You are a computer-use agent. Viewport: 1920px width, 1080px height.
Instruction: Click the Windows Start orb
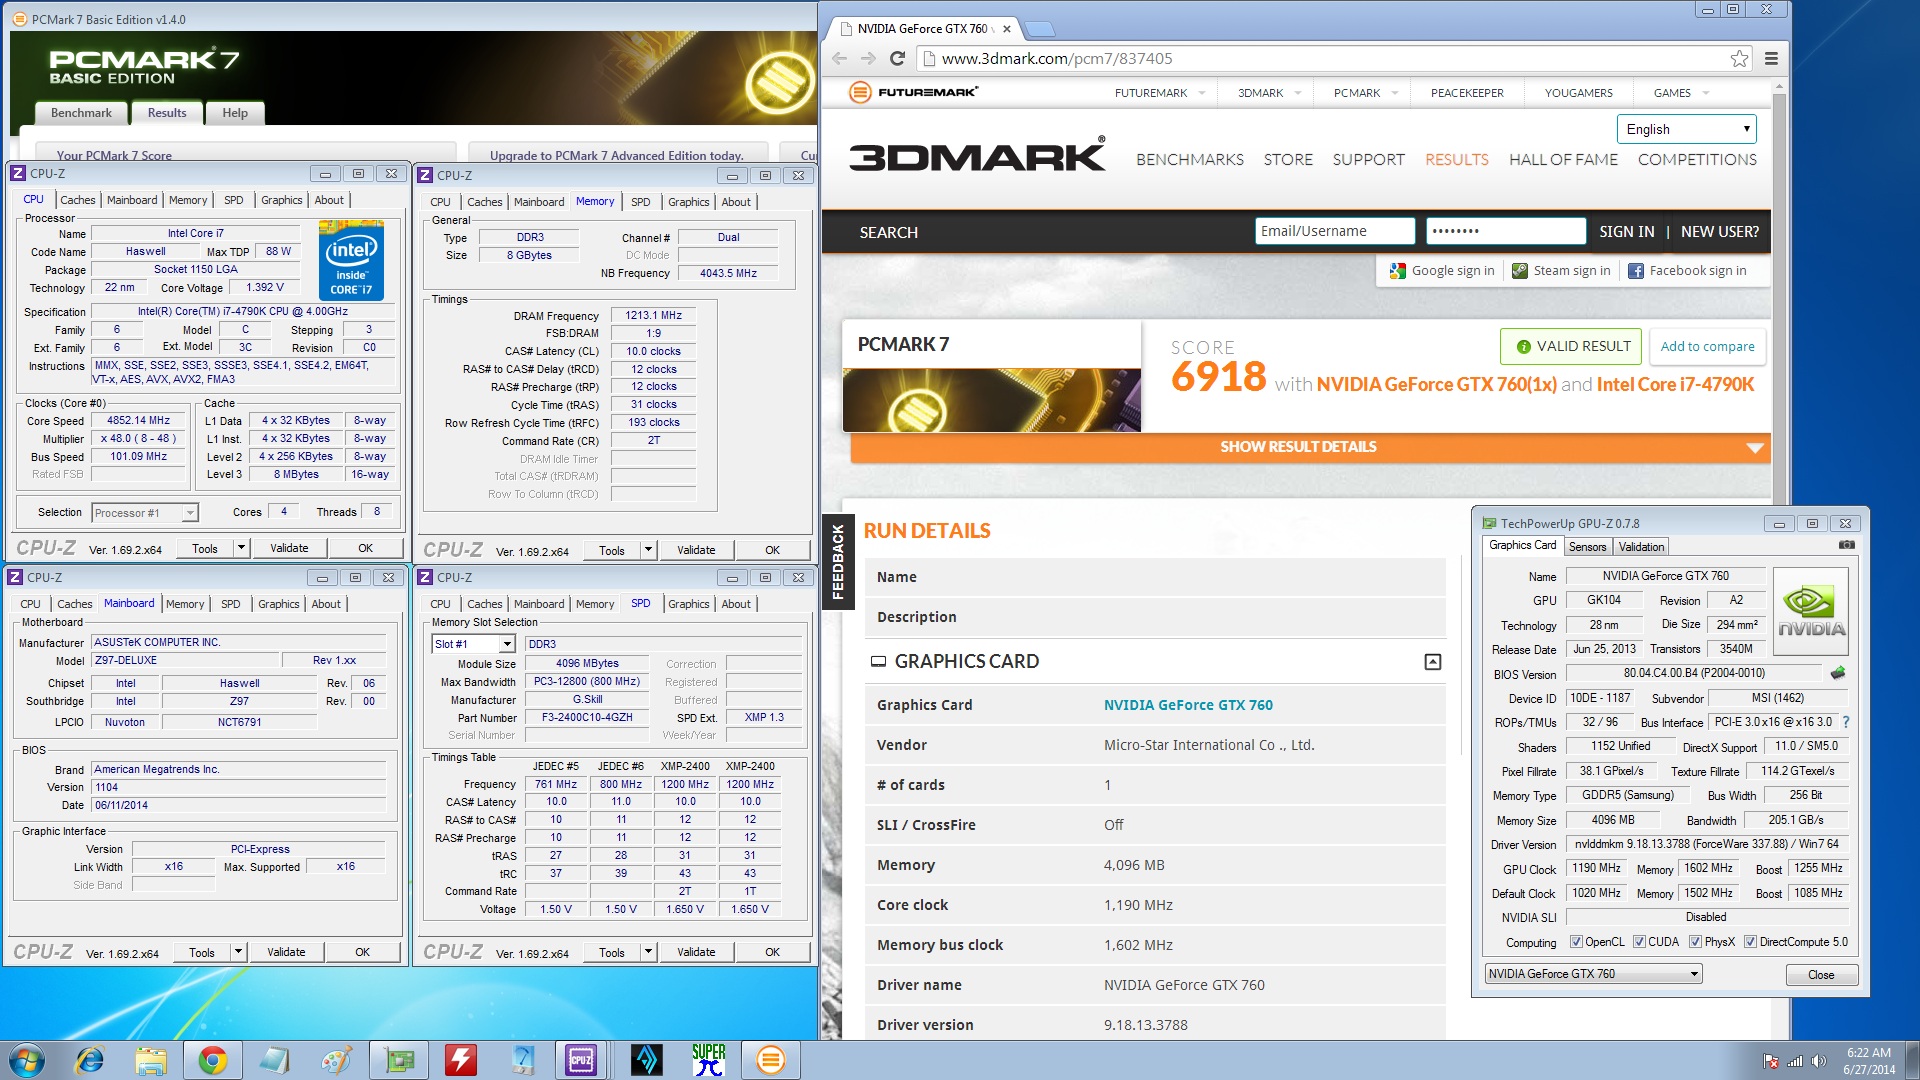click(x=26, y=1060)
